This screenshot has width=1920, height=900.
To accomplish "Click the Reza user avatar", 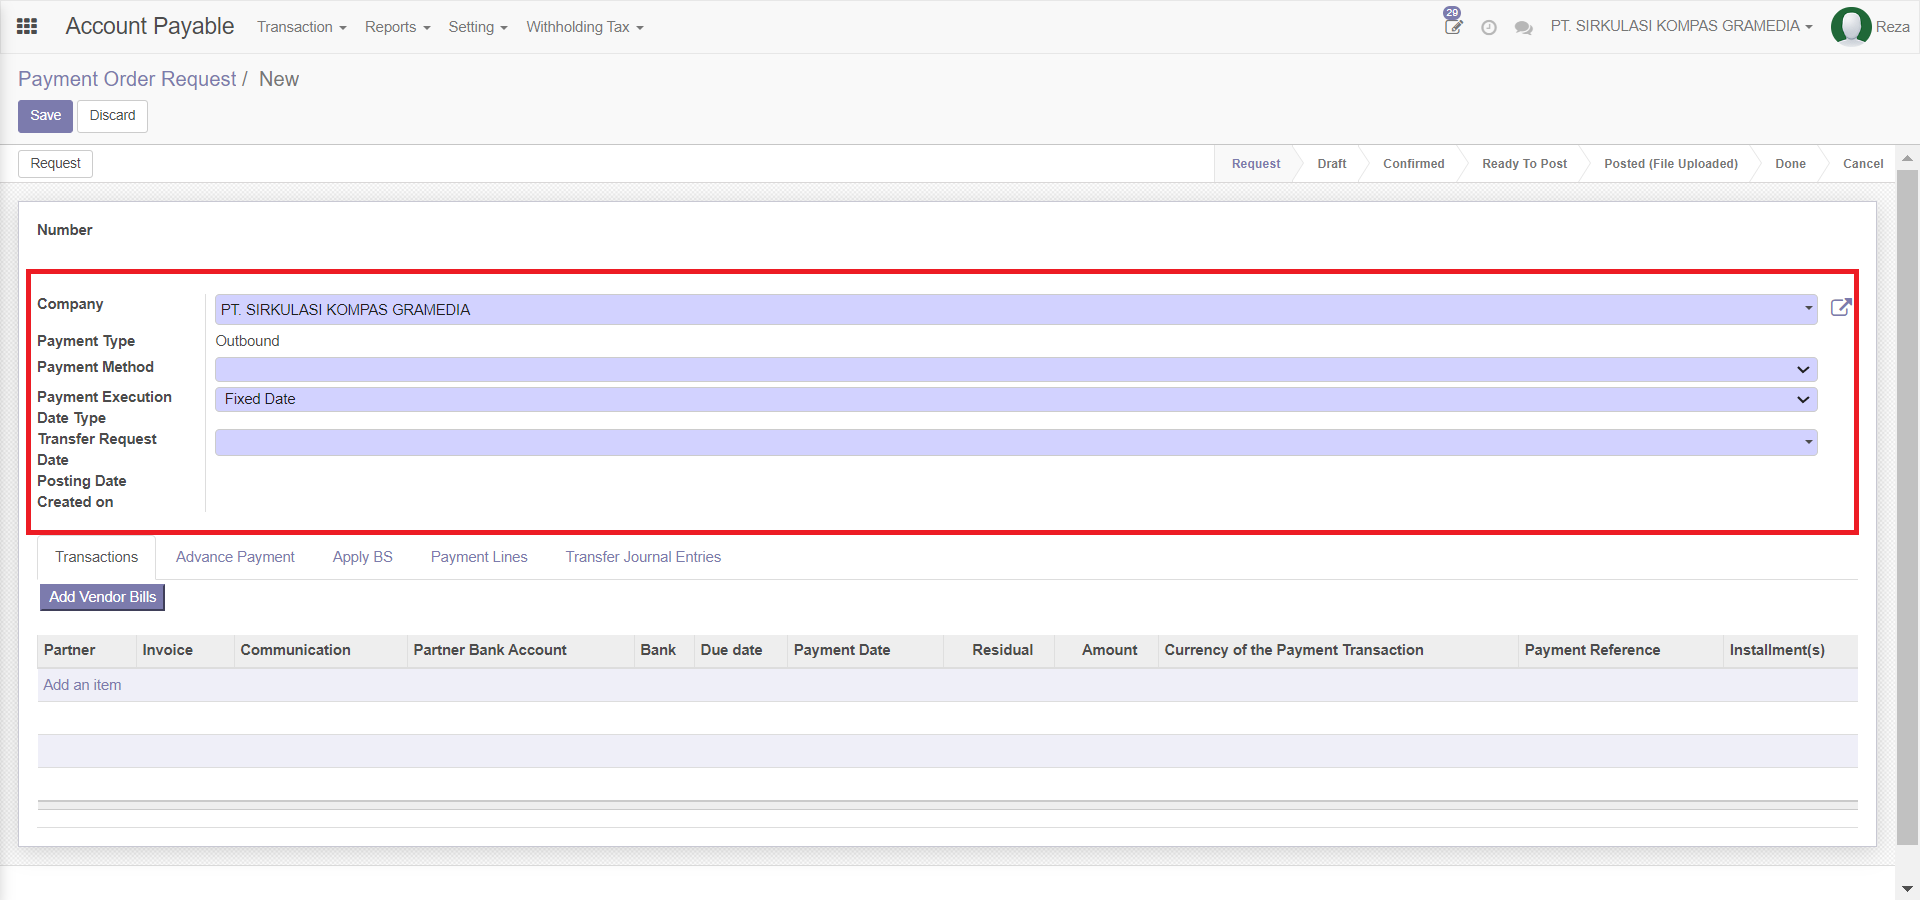I will click(x=1851, y=27).
